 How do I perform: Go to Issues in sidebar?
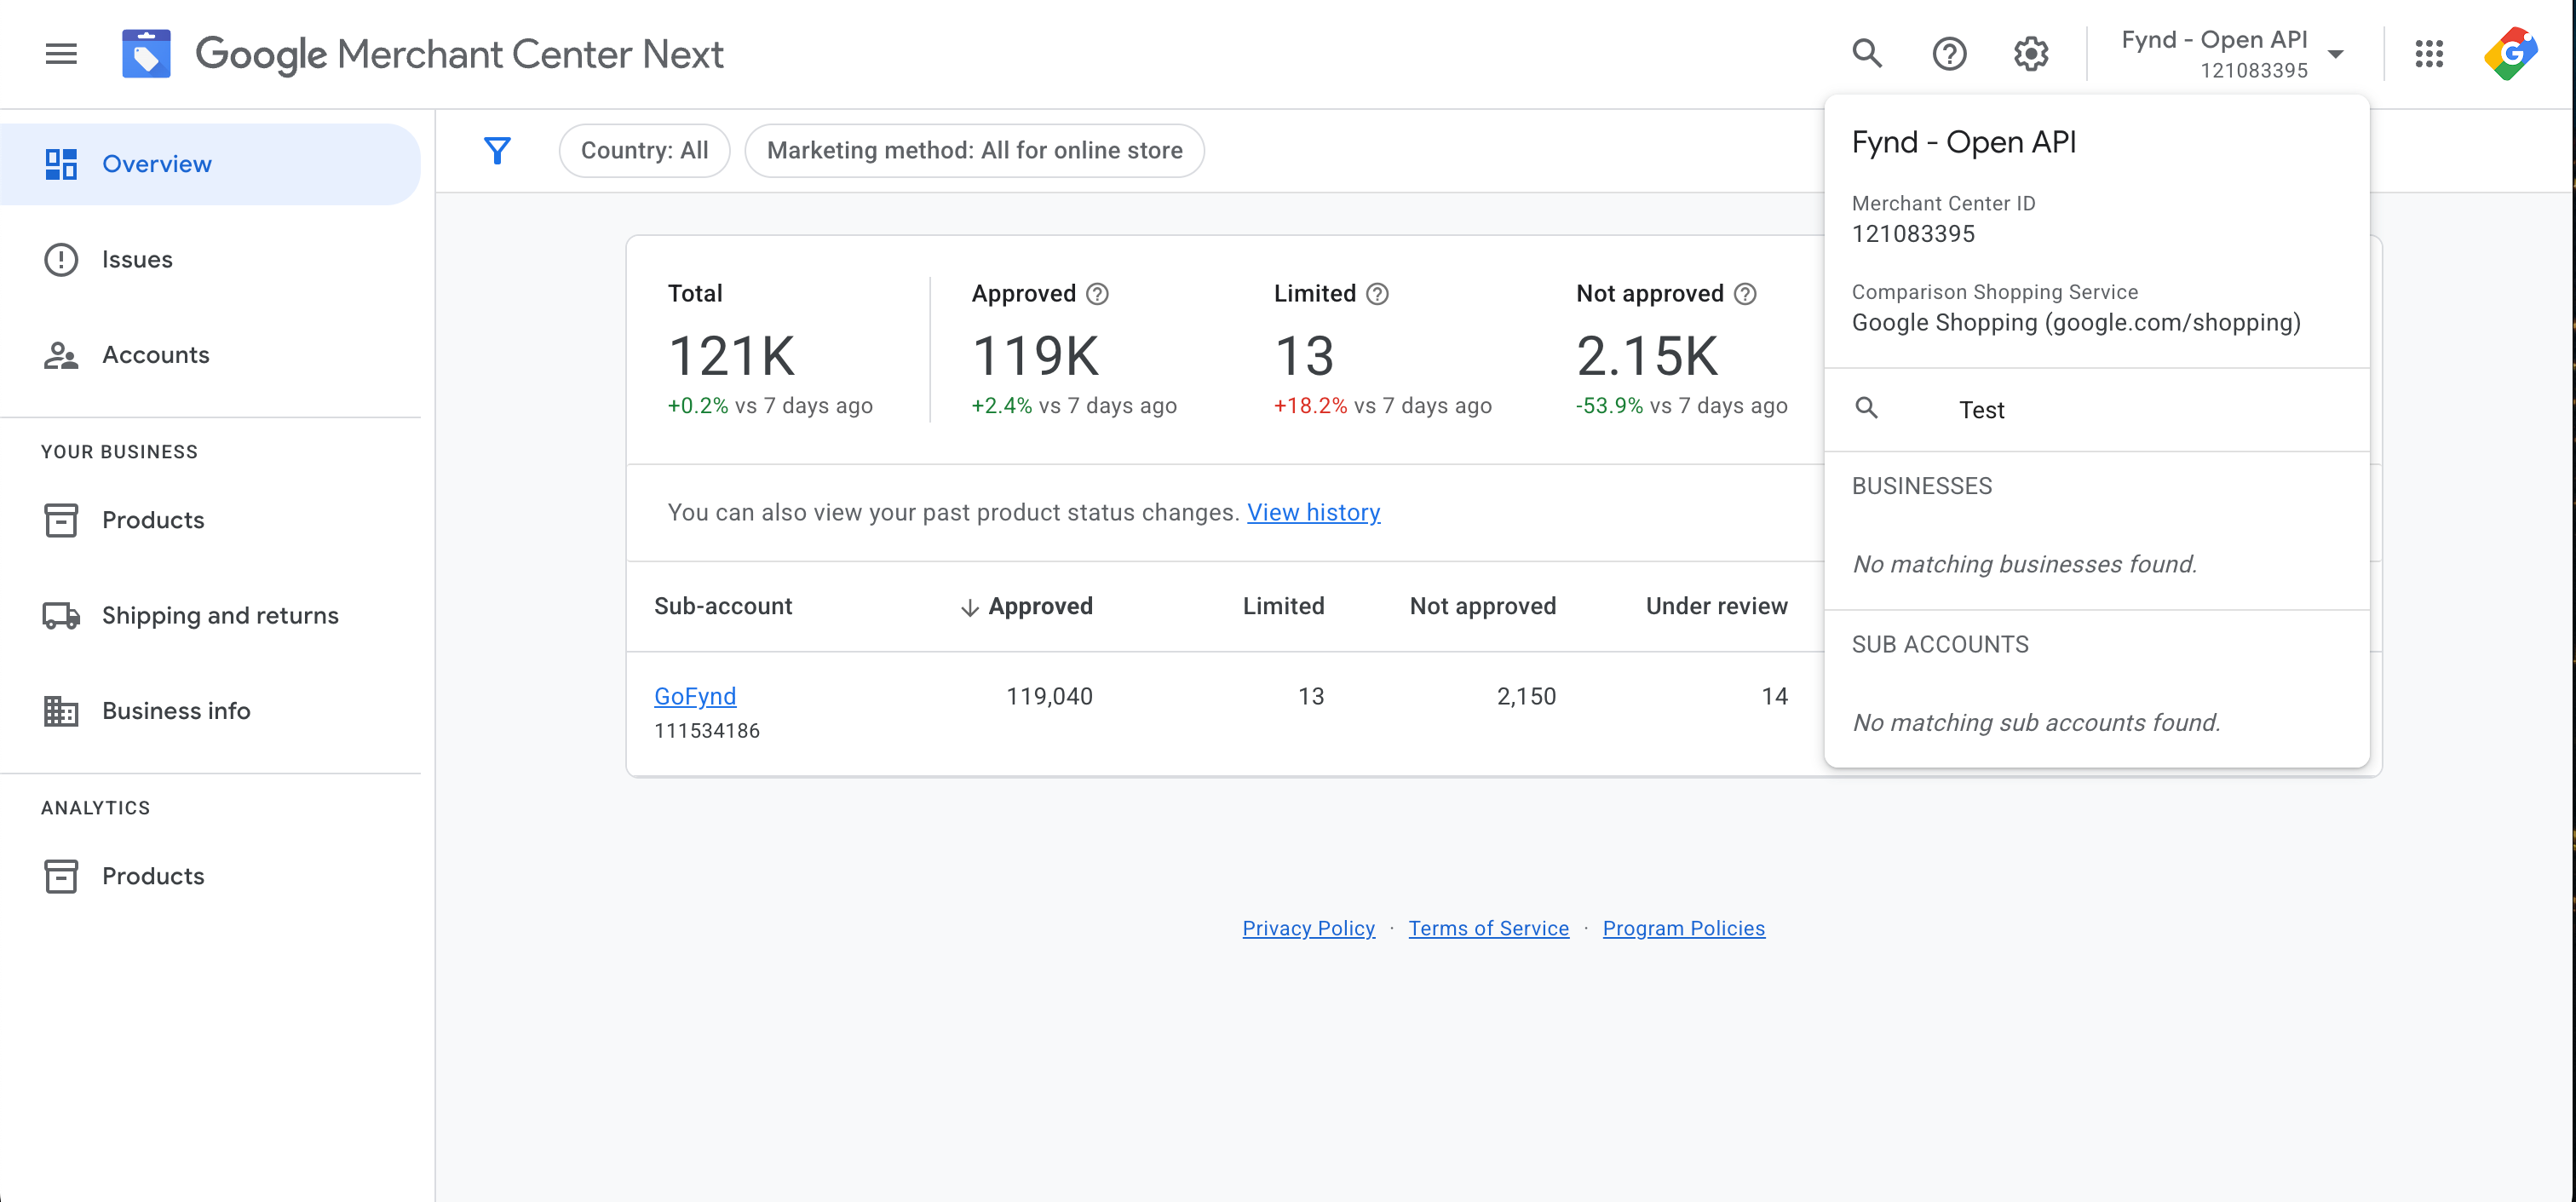(x=137, y=260)
